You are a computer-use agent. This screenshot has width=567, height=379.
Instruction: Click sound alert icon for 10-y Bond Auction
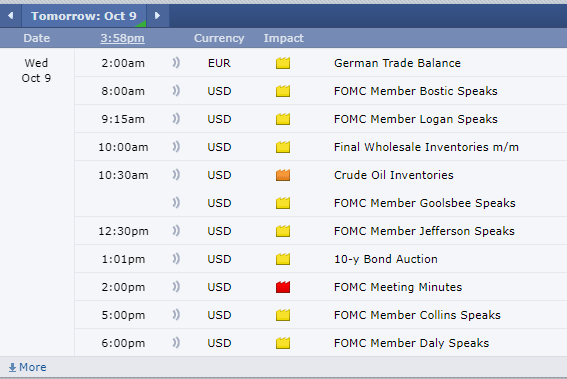[x=176, y=259]
